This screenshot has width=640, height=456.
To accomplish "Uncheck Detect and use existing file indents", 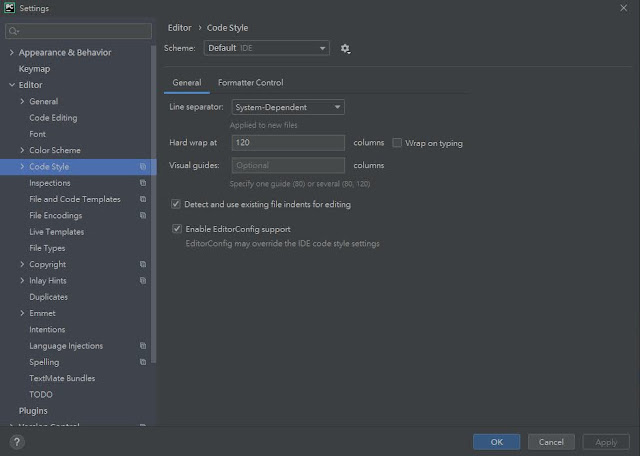I will (x=176, y=204).
